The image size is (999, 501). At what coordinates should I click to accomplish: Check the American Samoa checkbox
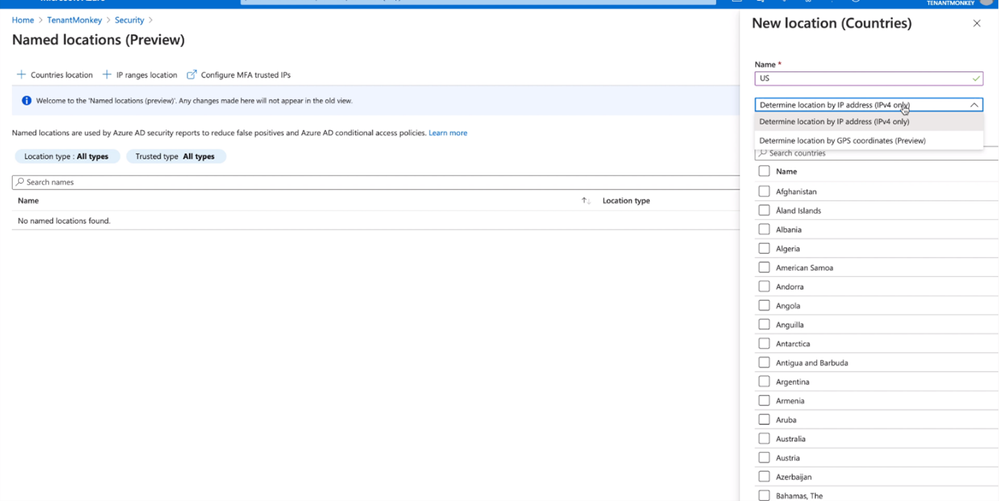[764, 268]
